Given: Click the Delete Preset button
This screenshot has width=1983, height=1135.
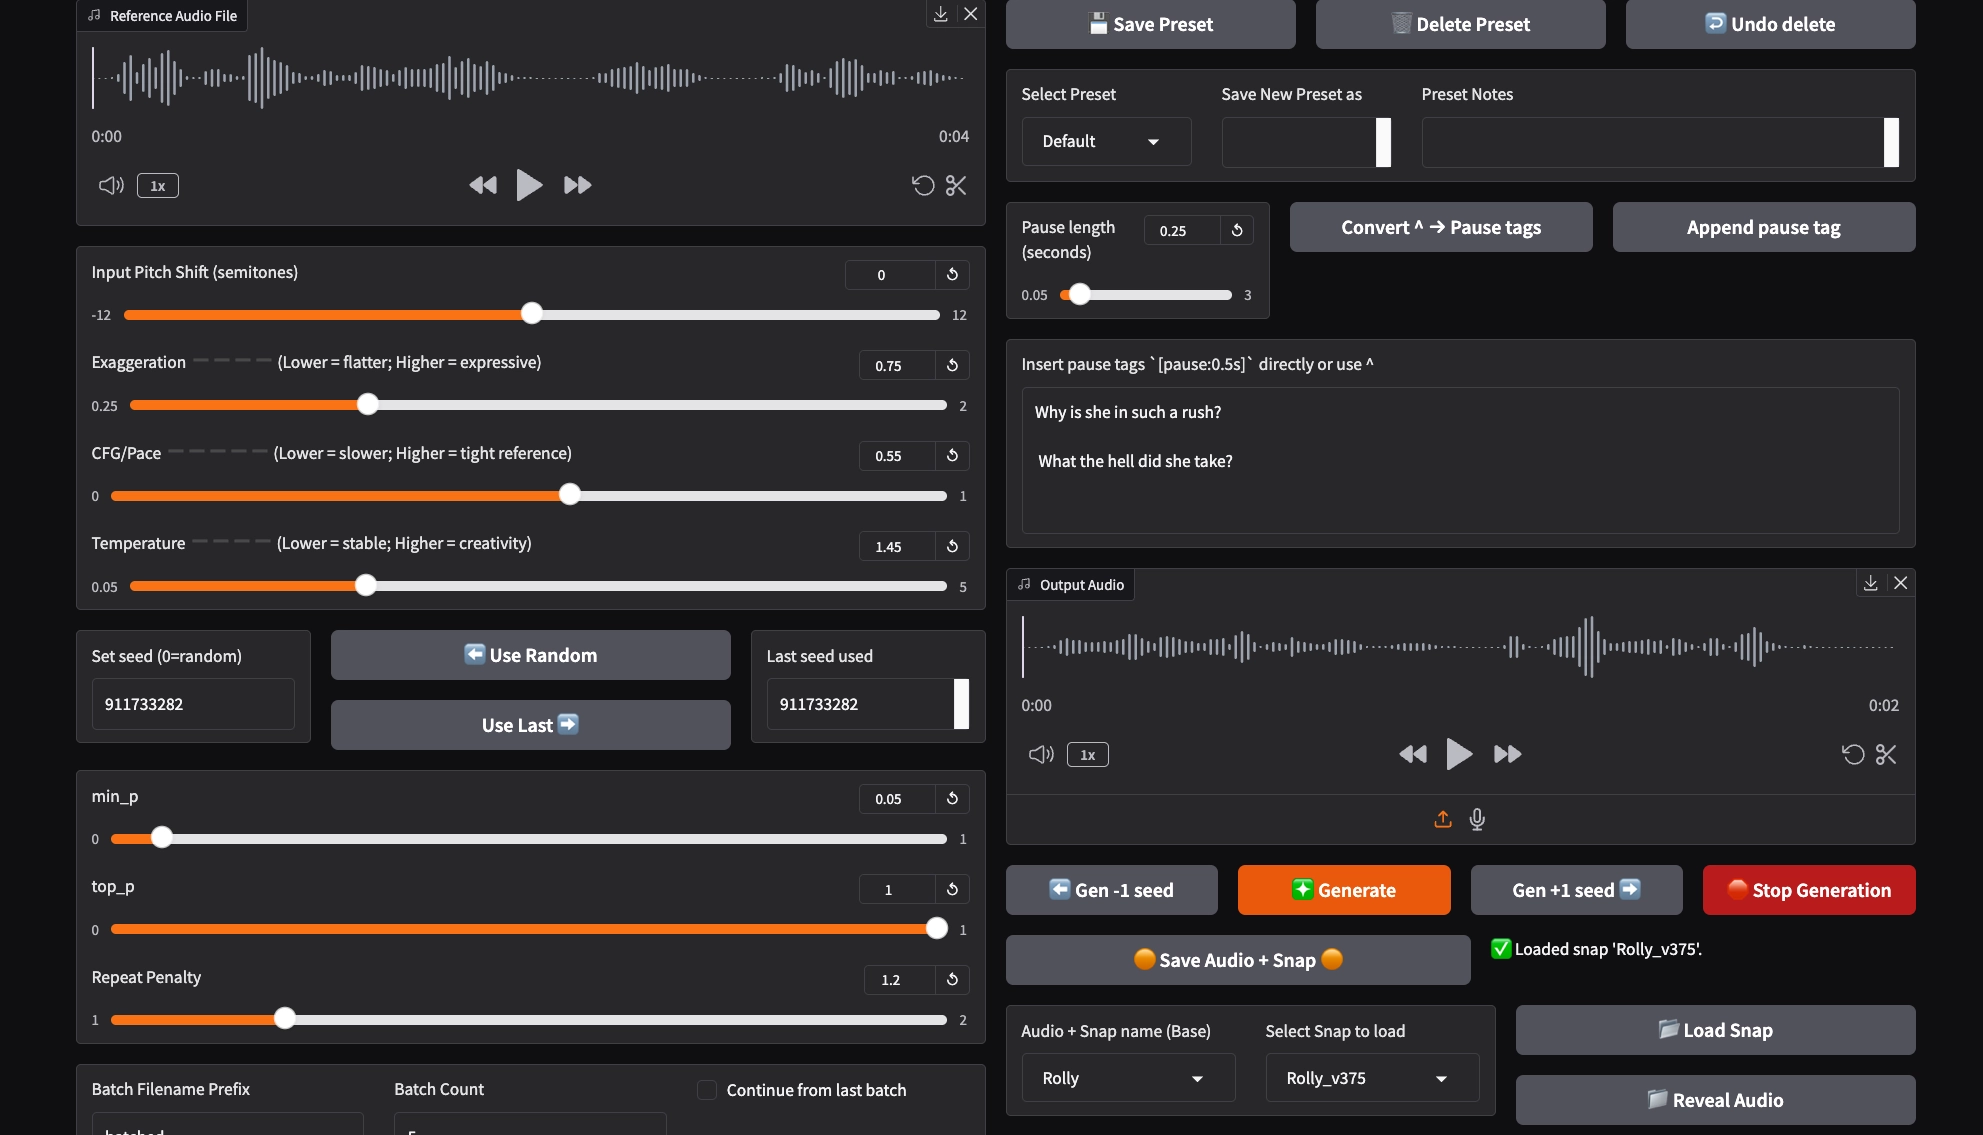Looking at the screenshot, I should click(1461, 24).
